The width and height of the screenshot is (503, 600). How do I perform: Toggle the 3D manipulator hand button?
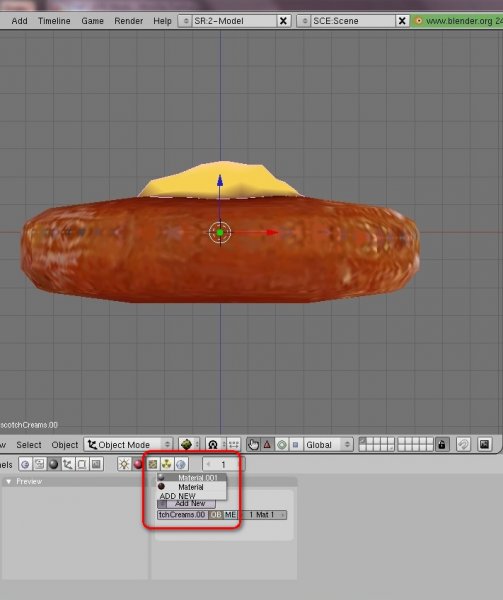[253, 444]
